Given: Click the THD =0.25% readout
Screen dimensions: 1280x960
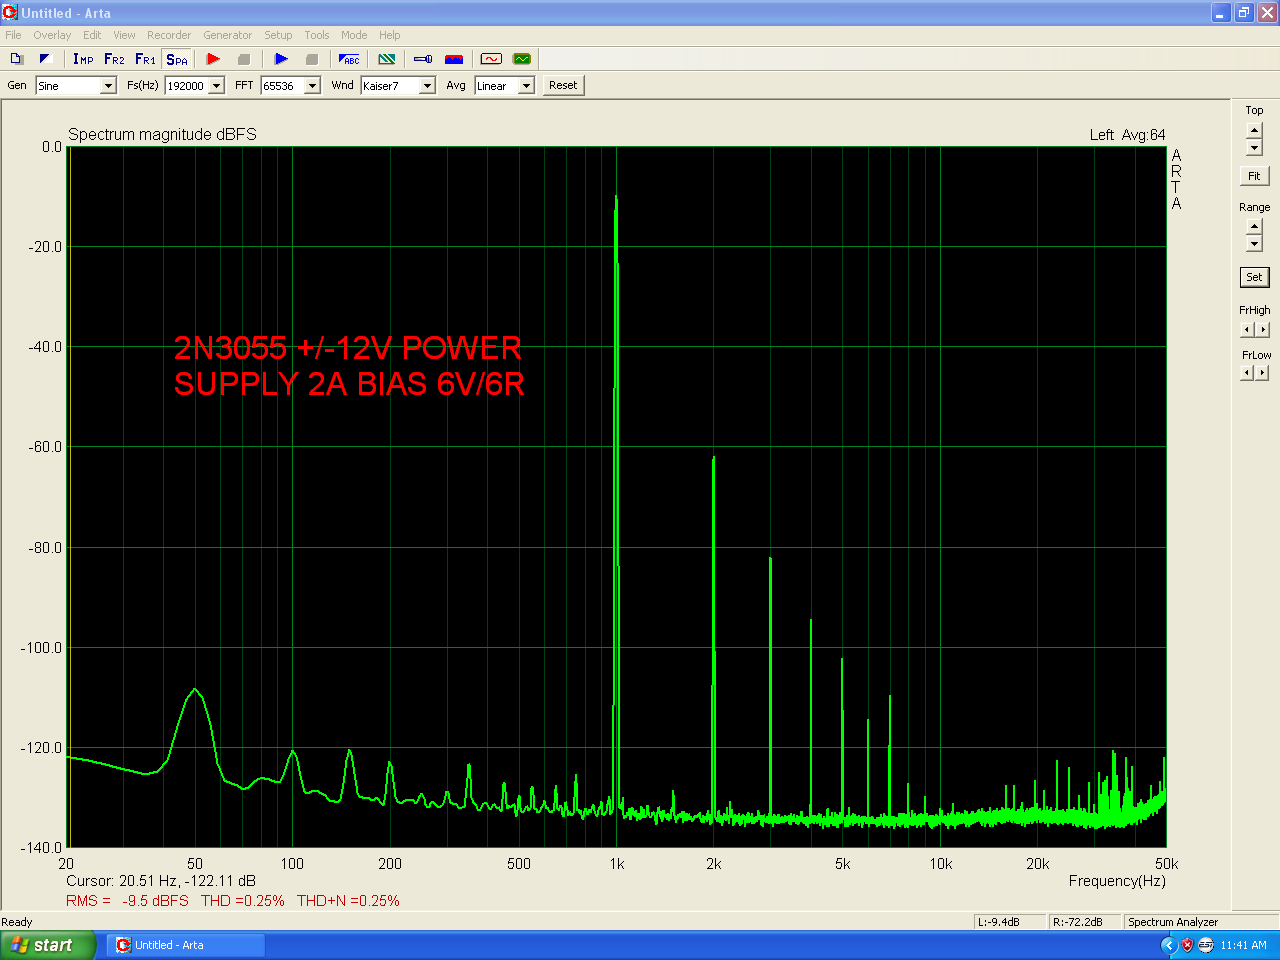Looking at the screenshot, I should point(243,901).
